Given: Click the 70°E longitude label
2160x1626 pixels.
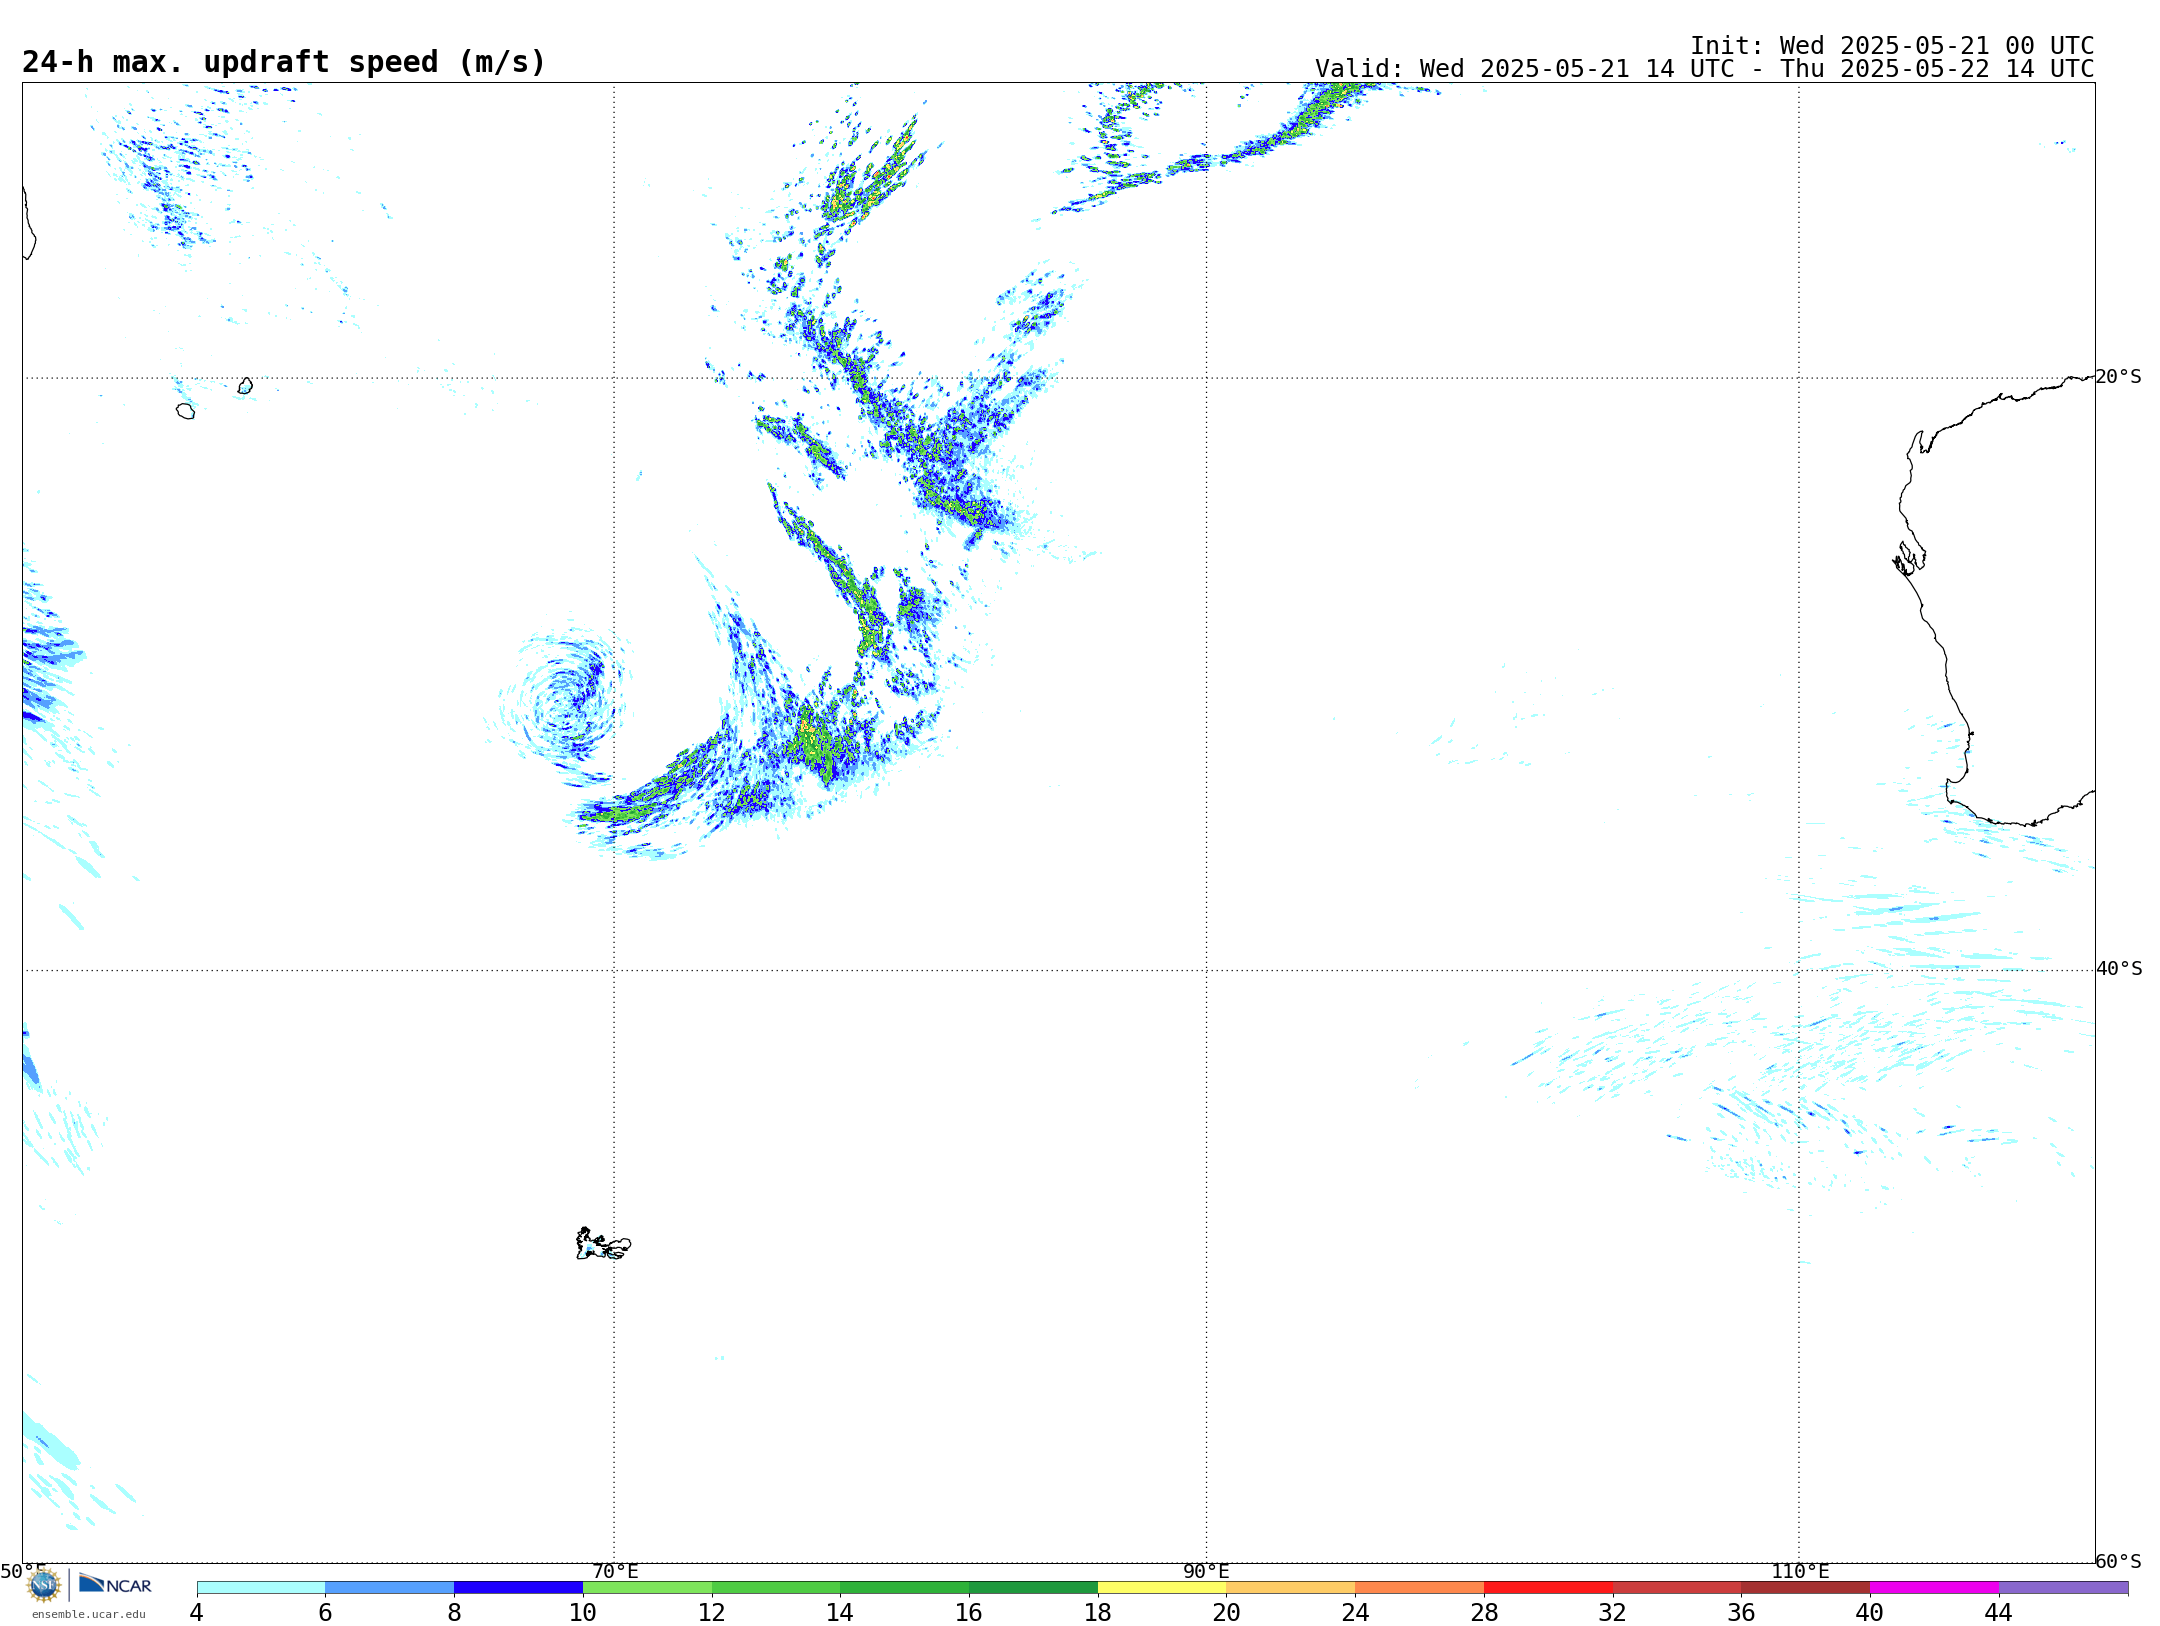Looking at the screenshot, I should point(615,1572).
